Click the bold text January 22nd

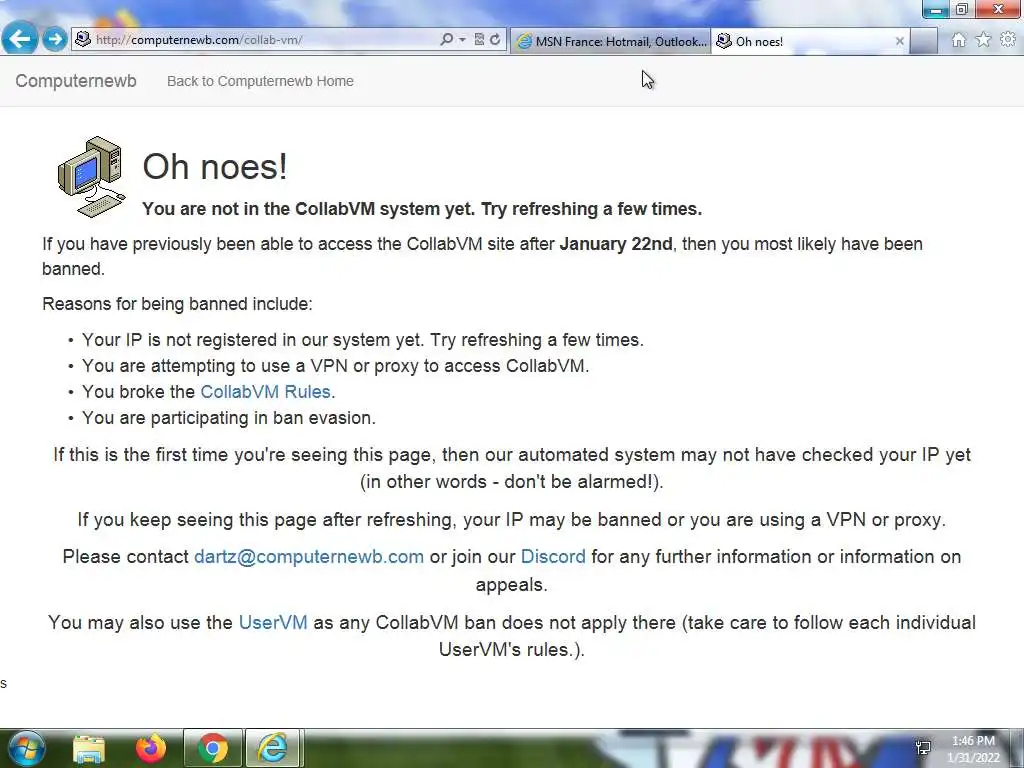[616, 244]
